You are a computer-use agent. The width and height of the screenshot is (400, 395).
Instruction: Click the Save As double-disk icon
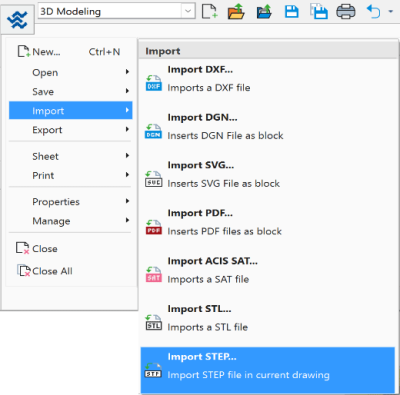[x=319, y=12]
